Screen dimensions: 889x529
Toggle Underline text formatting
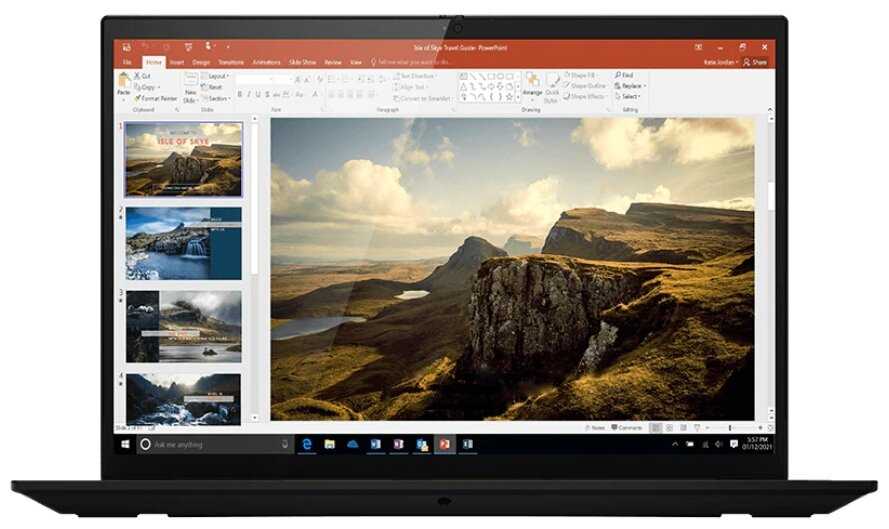(257, 95)
